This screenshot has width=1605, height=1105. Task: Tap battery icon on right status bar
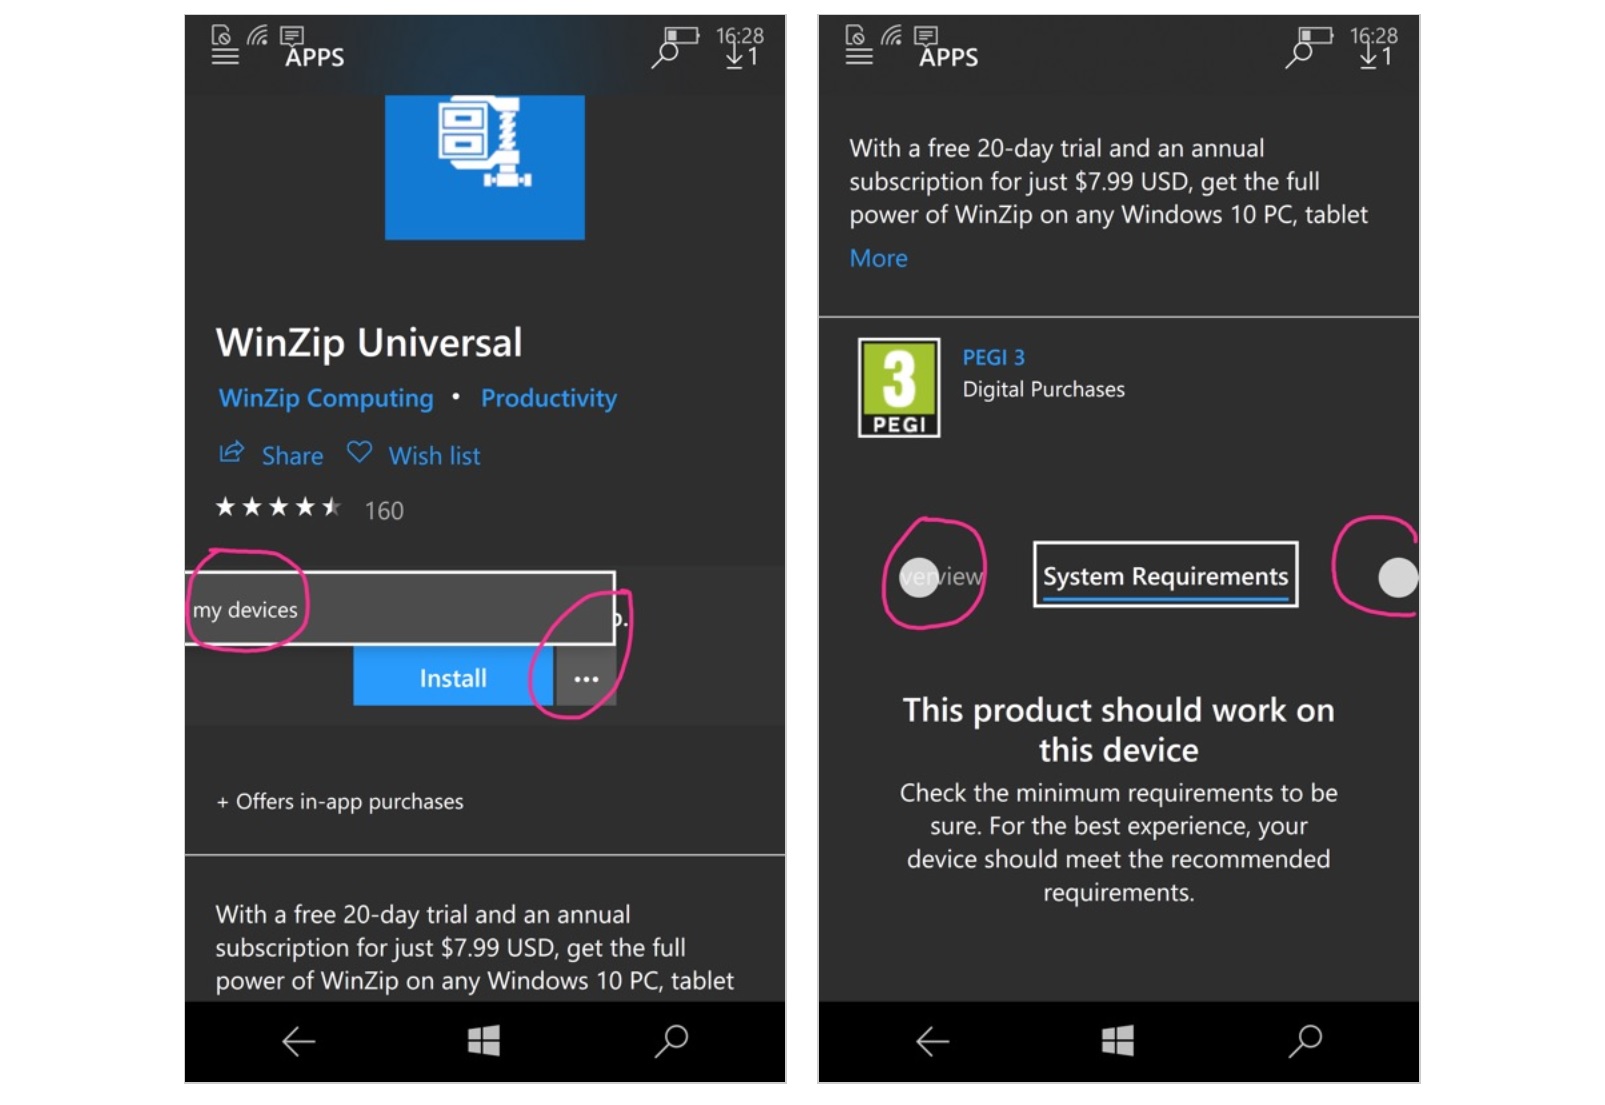pos(1315,35)
